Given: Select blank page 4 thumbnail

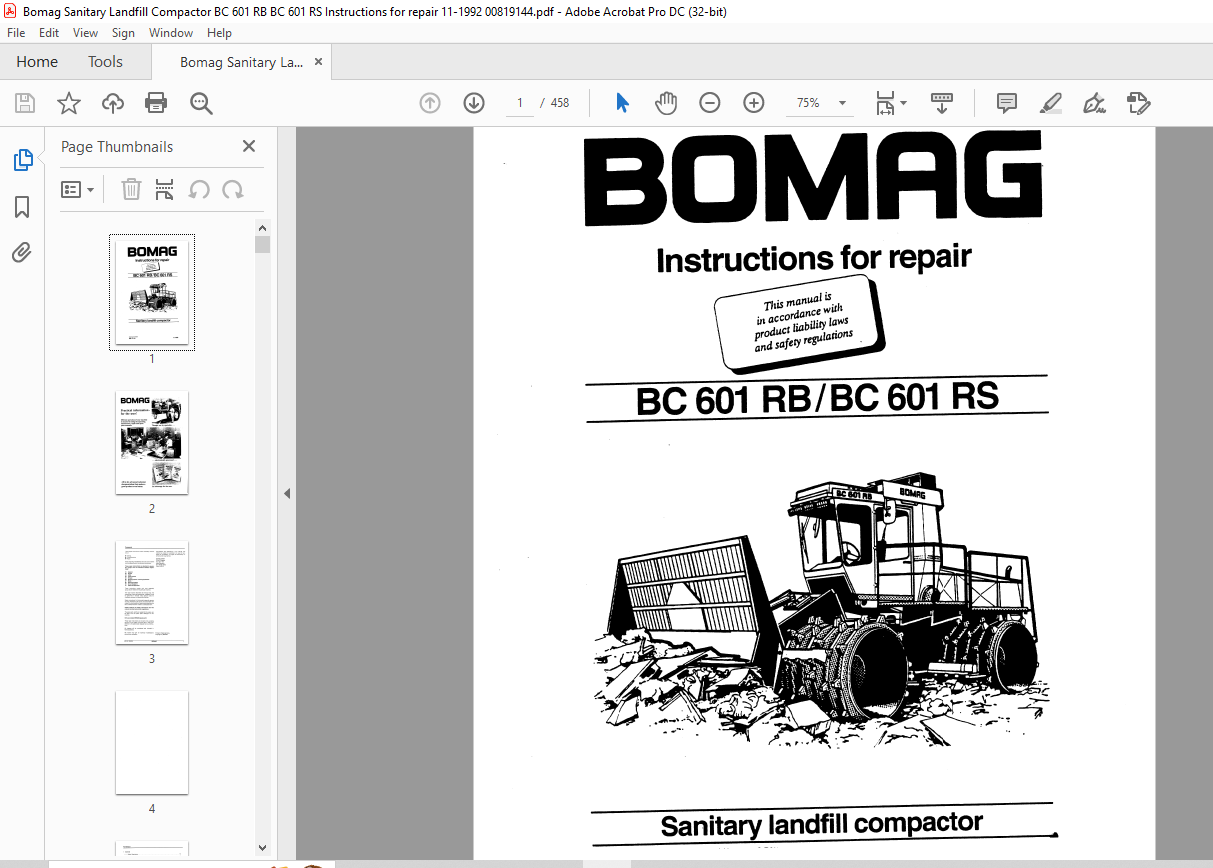Looking at the screenshot, I should pos(152,742).
